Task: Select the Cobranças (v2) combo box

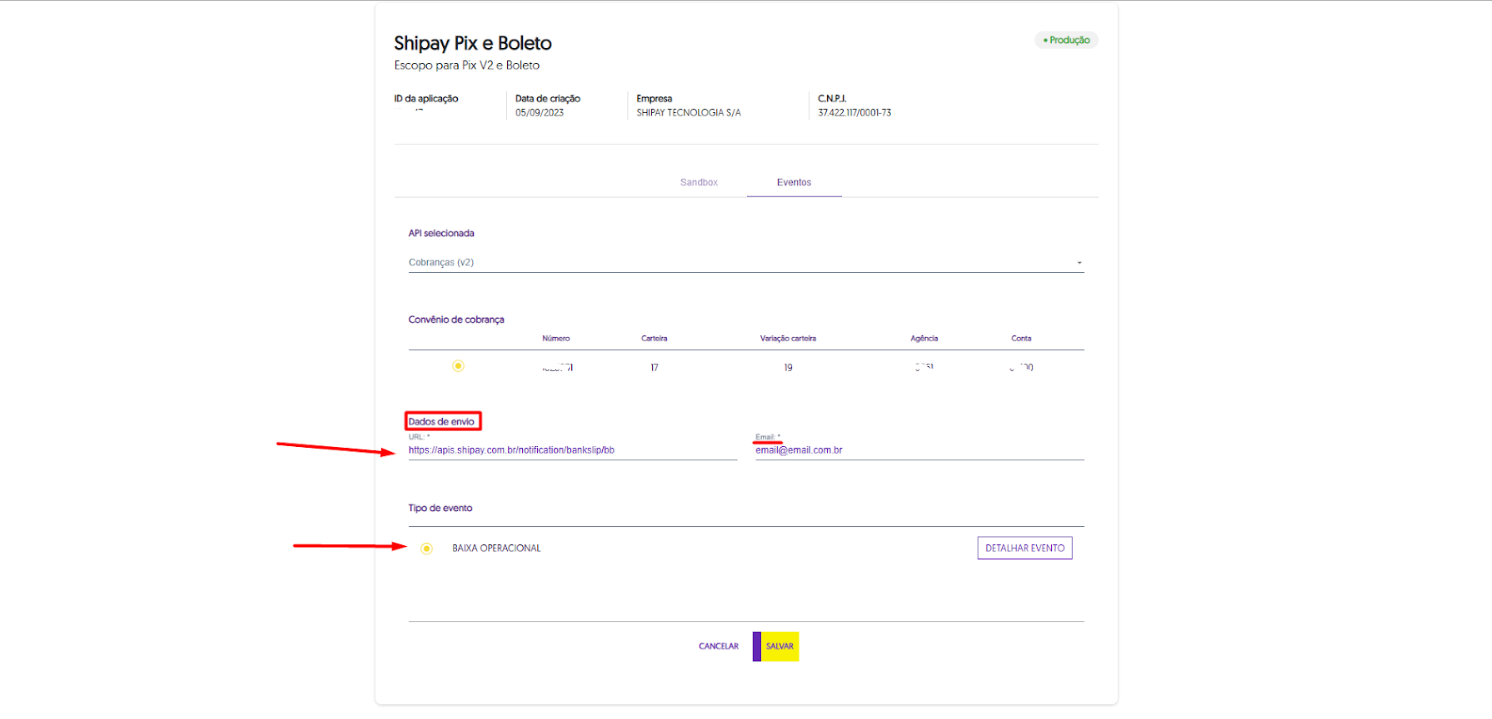Action: coord(746,263)
